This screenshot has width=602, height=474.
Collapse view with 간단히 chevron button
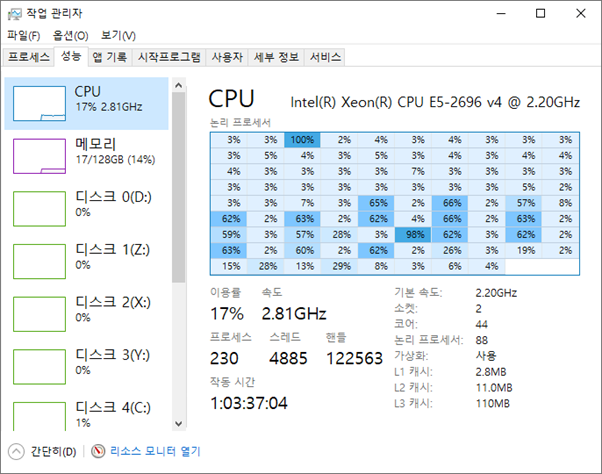point(15,451)
